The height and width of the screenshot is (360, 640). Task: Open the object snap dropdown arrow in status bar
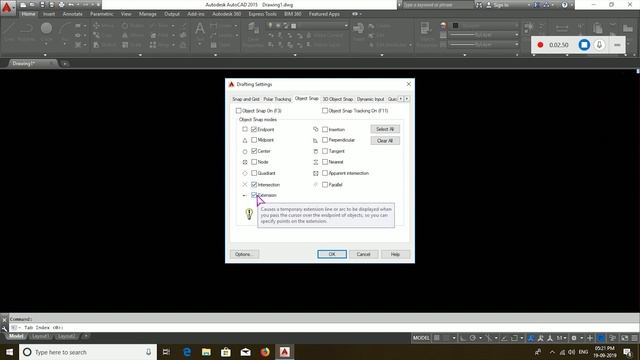(x=522, y=338)
